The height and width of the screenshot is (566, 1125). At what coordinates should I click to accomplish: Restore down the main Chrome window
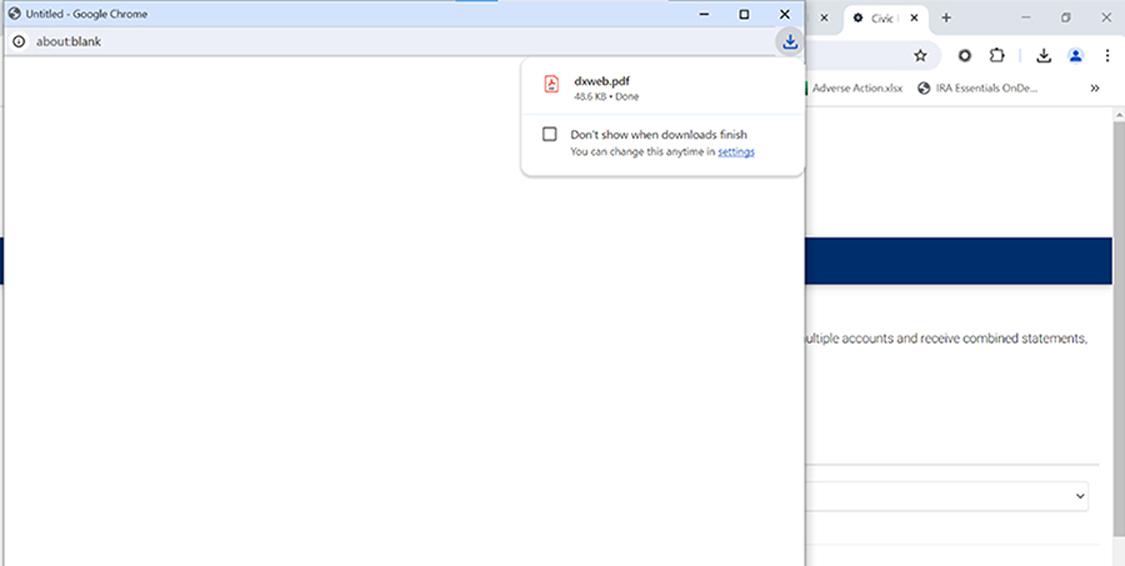[x=1066, y=18]
